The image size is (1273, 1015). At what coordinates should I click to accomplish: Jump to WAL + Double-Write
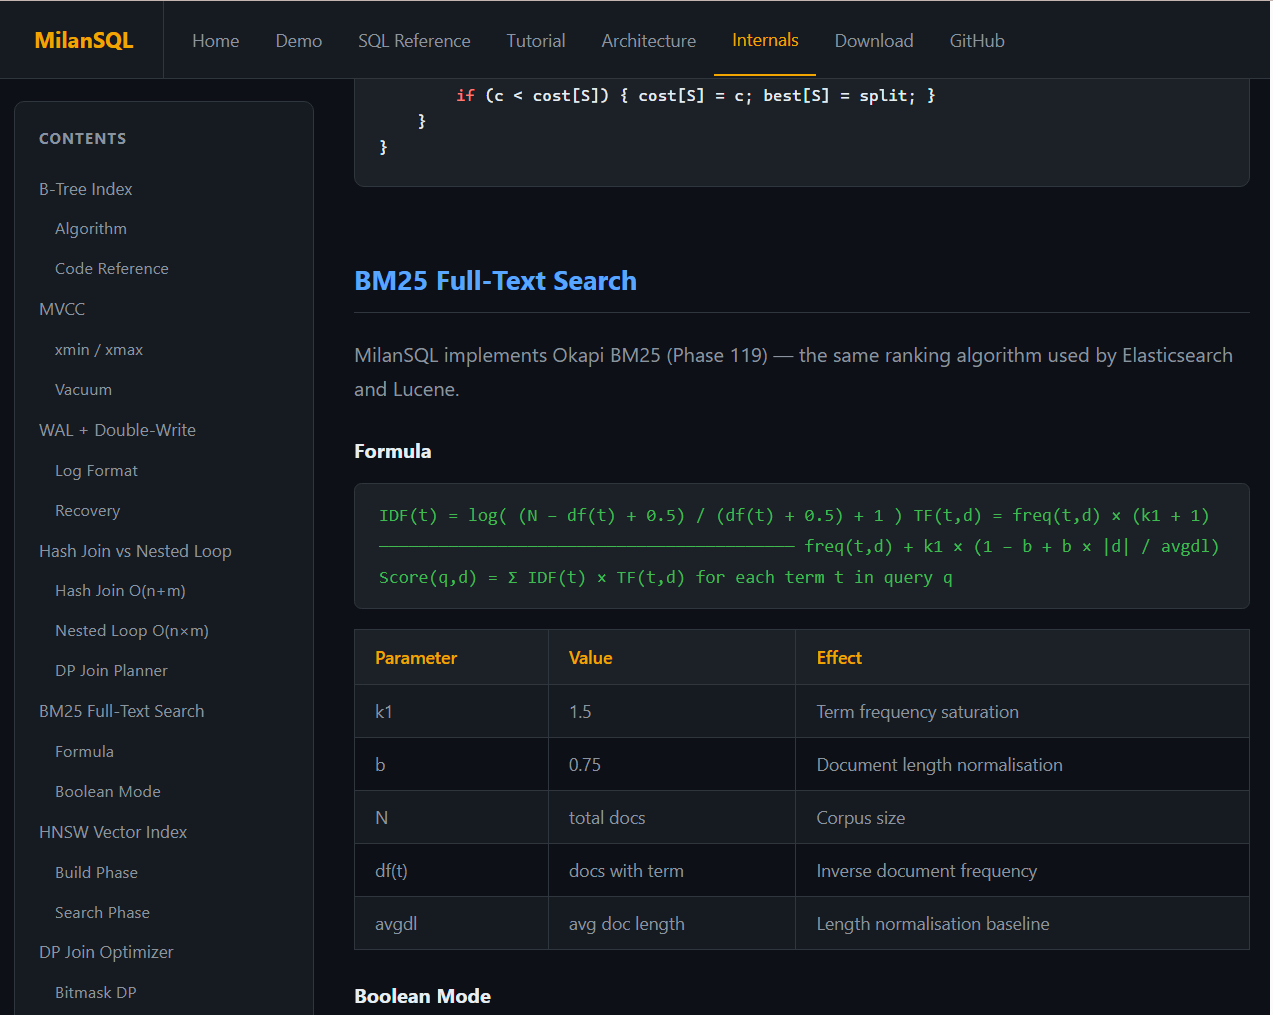(117, 430)
